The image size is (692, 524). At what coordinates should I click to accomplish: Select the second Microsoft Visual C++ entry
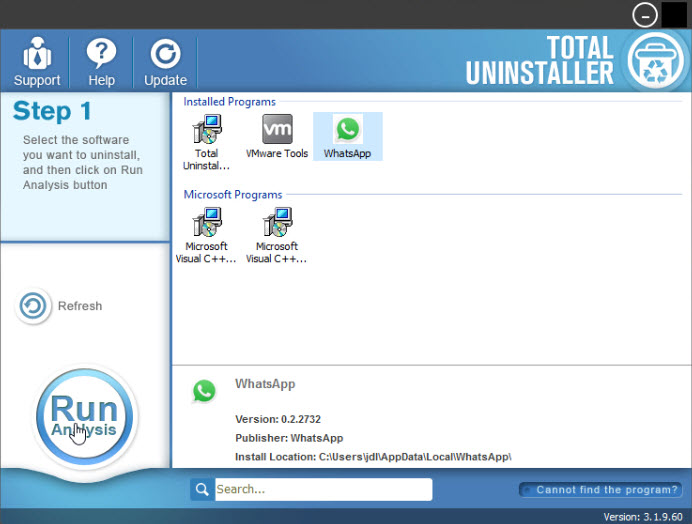(x=277, y=235)
